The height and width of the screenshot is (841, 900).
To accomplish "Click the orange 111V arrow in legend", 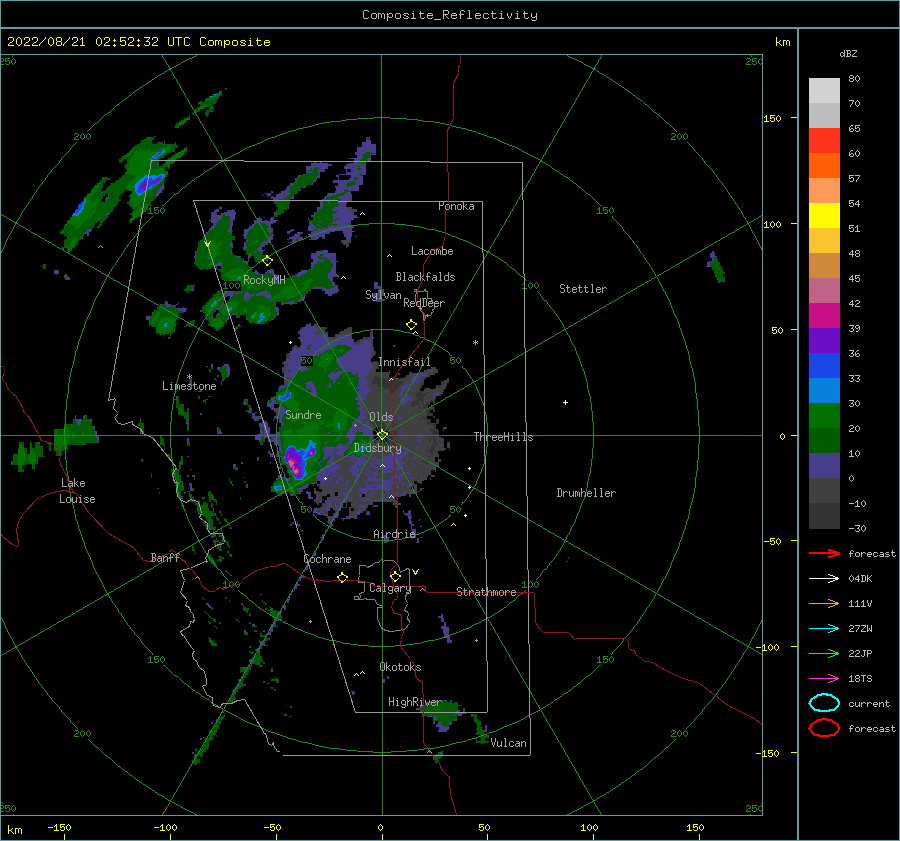I will (824, 603).
